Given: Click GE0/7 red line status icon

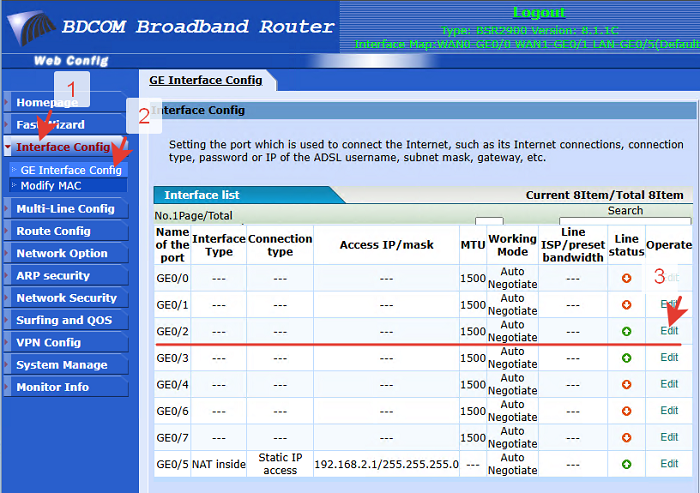Looking at the screenshot, I should point(626,438).
